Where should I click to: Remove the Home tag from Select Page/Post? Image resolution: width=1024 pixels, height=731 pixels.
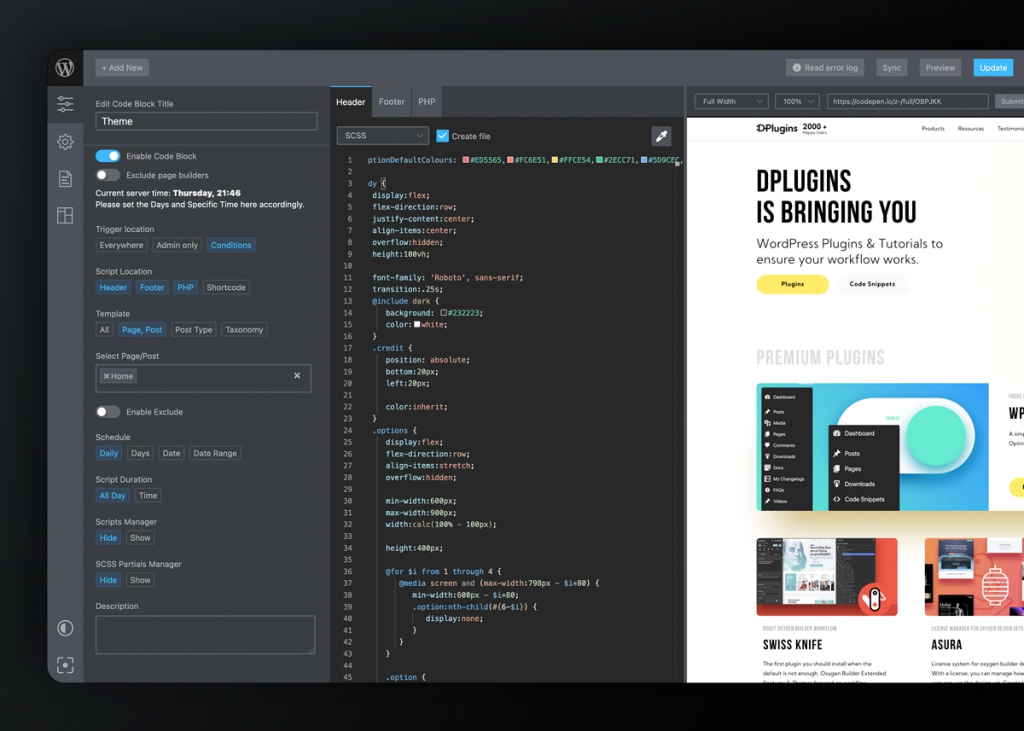(x=107, y=376)
